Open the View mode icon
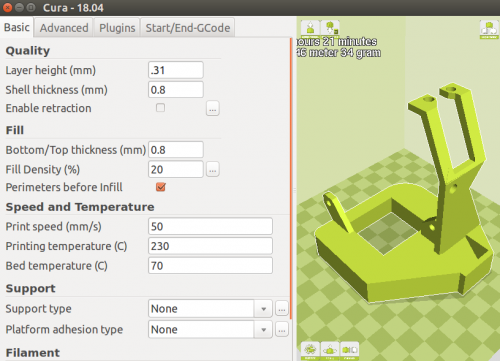Screen dimensions: 500x361 [x=489, y=29]
